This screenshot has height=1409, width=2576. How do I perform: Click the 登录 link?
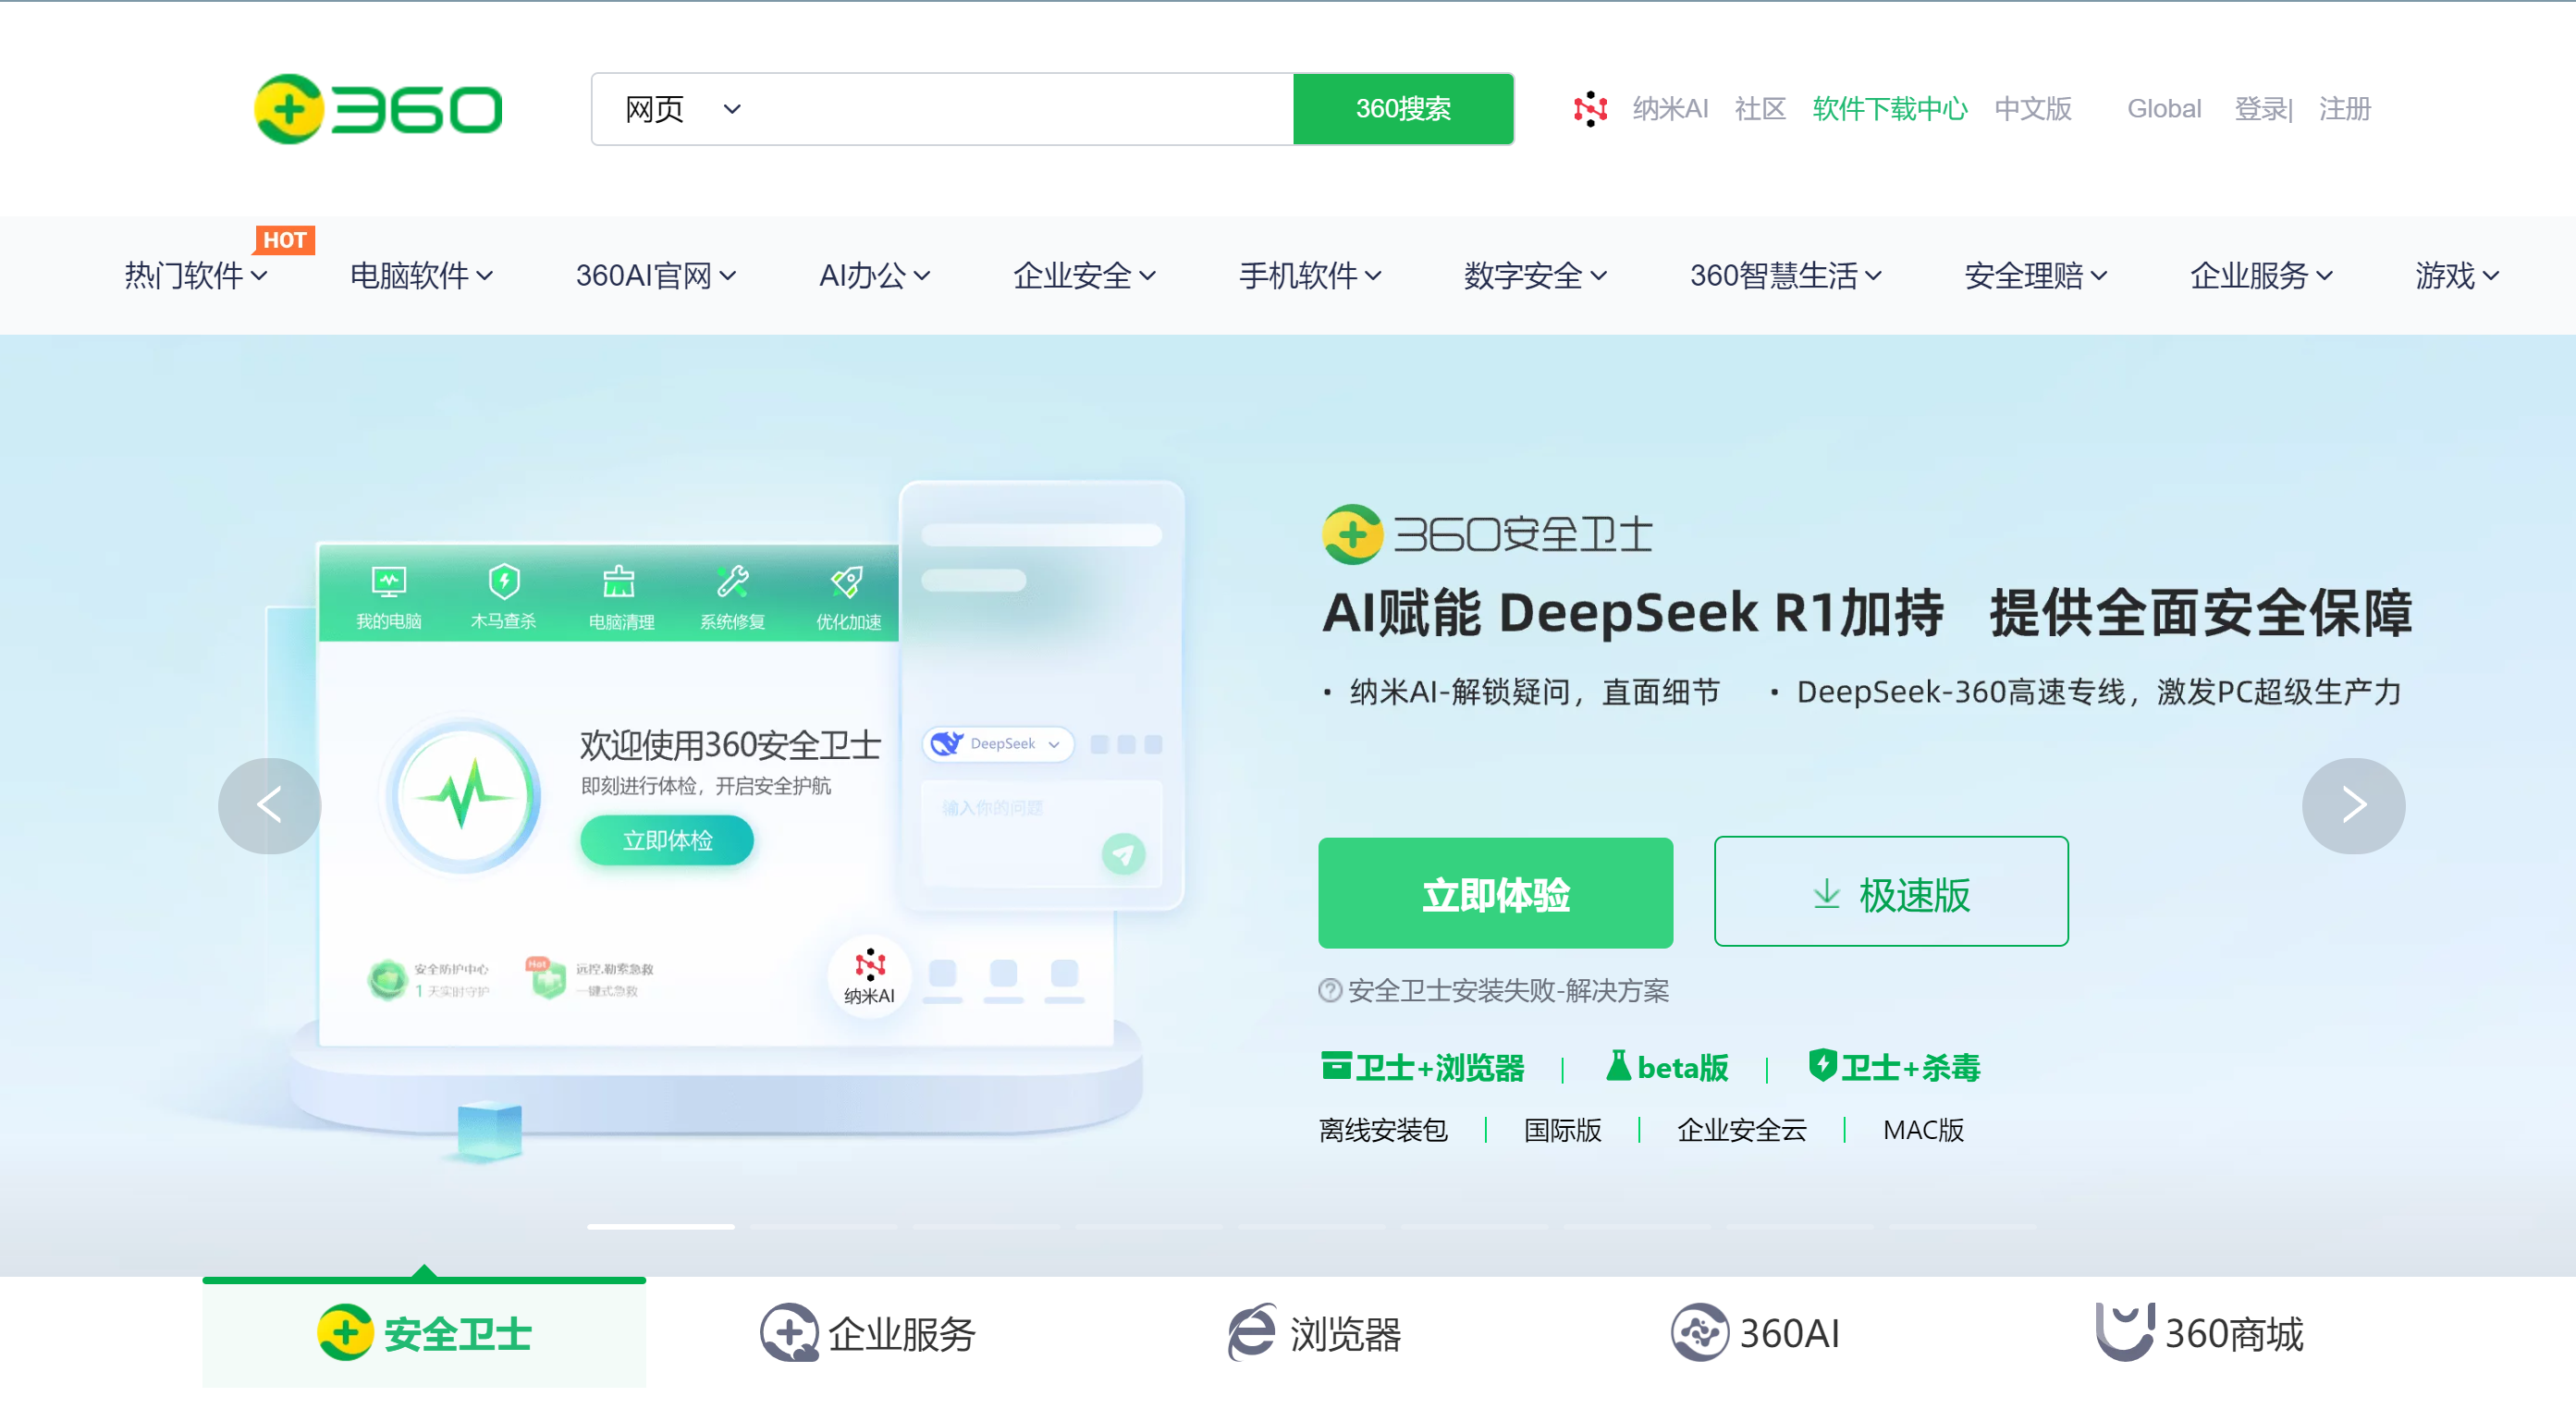pos(2259,108)
